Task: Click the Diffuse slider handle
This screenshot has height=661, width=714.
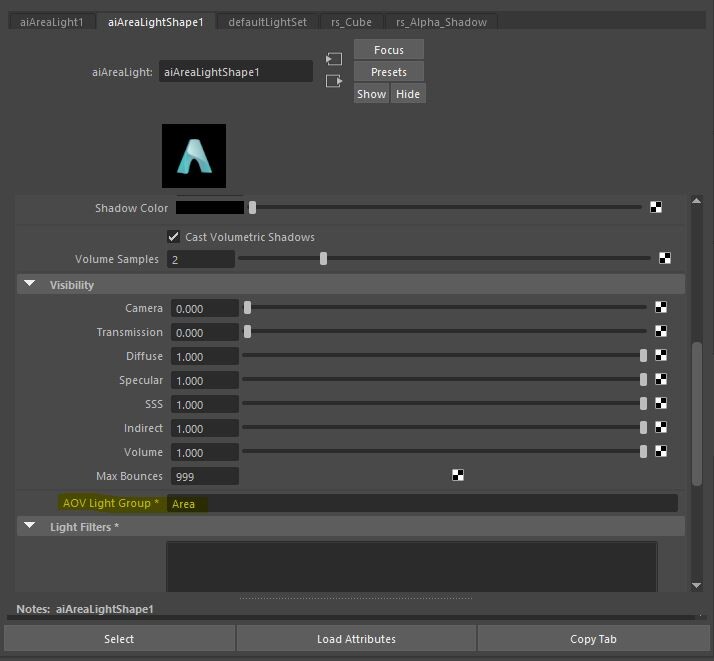Action: click(643, 355)
